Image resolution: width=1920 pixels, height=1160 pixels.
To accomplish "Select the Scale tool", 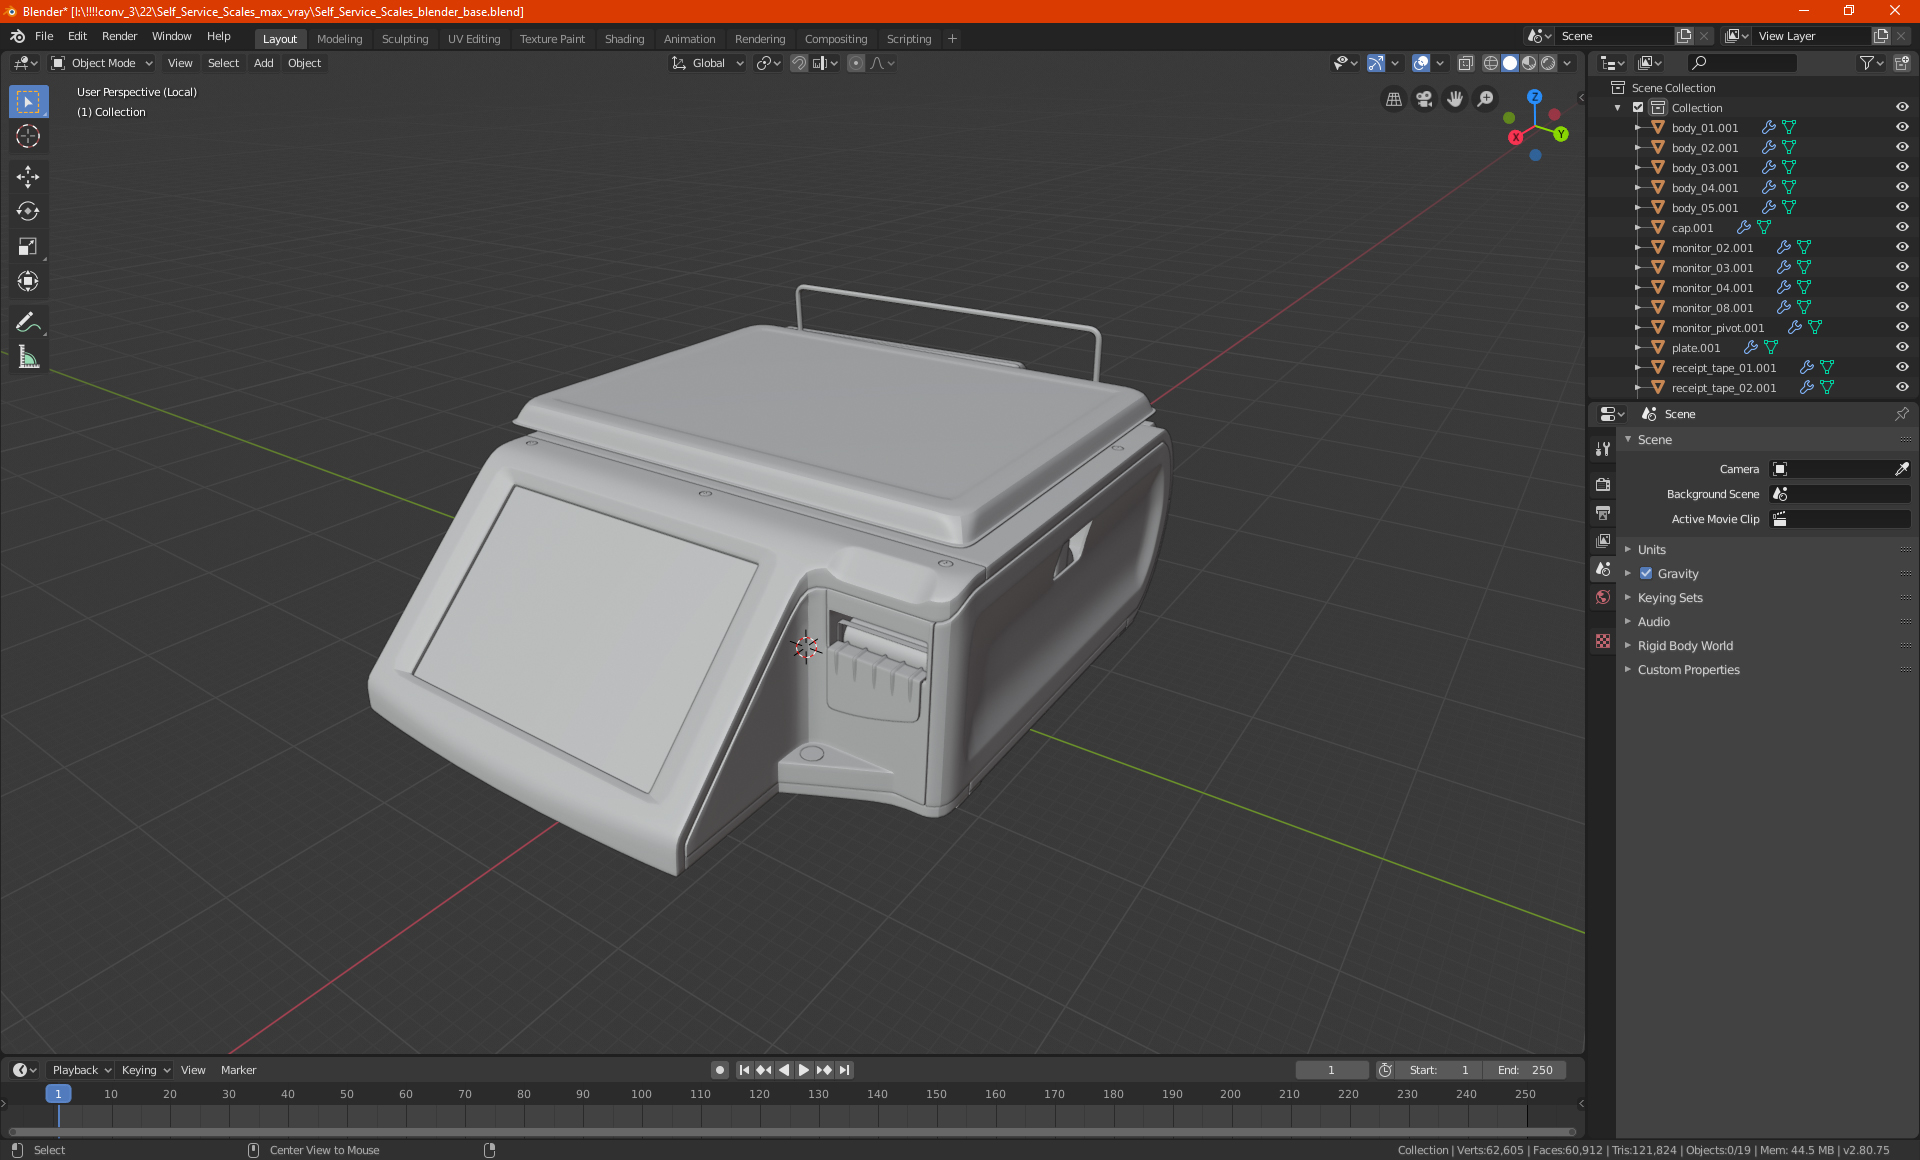I will [28, 247].
